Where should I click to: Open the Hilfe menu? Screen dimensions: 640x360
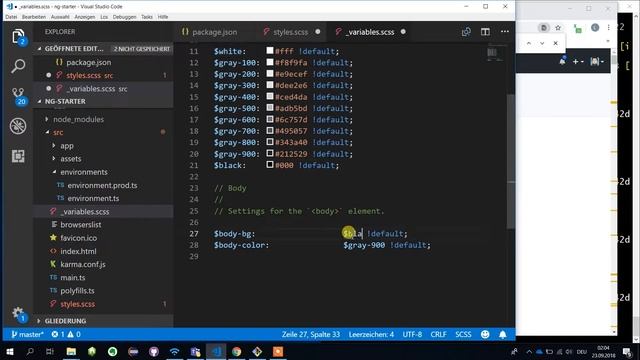pos(163,17)
